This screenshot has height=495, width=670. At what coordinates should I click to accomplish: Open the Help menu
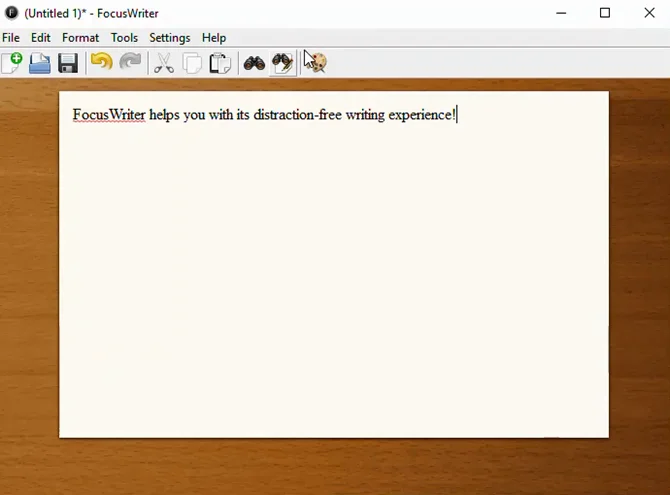[214, 38]
